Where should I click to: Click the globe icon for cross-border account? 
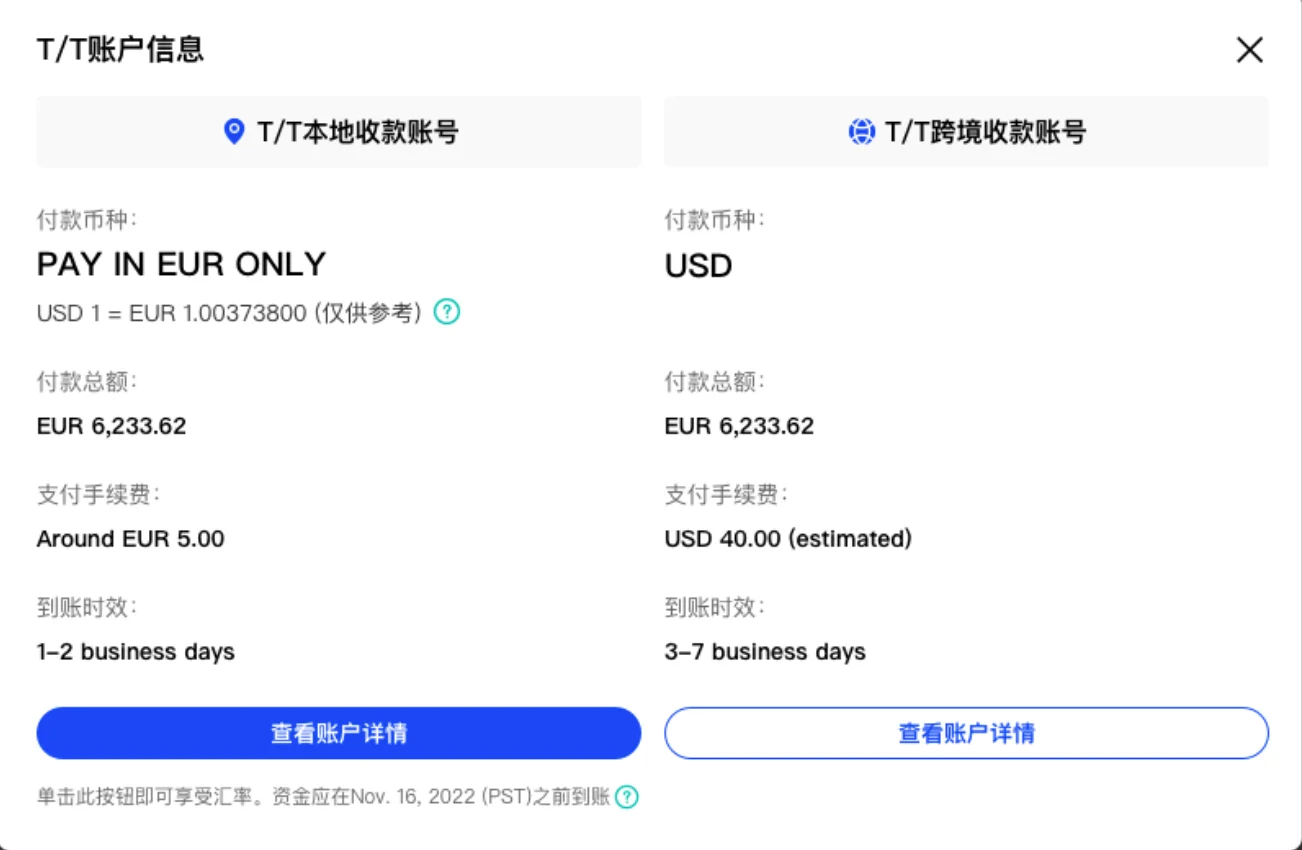coord(861,132)
